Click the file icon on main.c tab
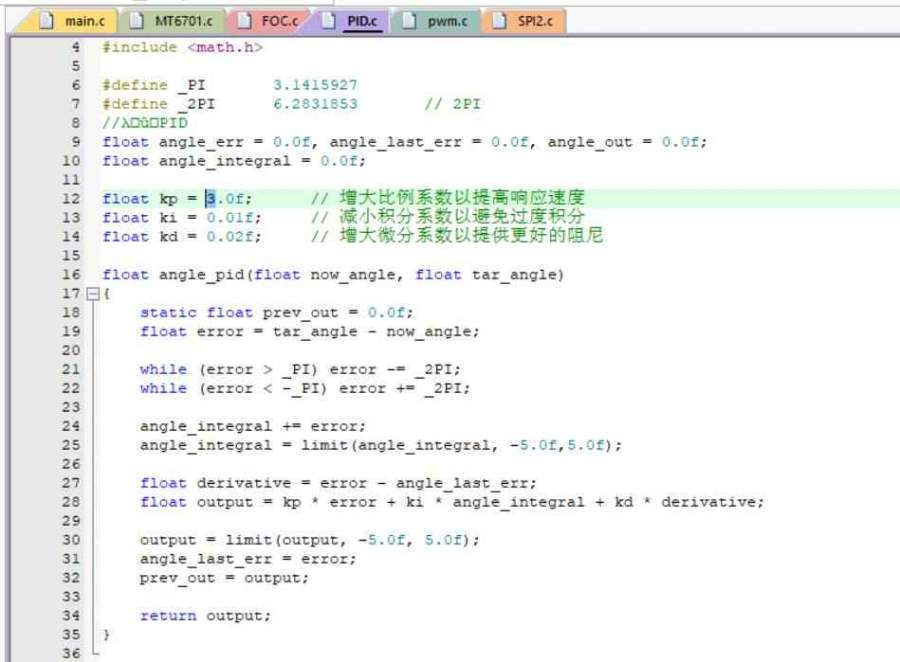 coord(47,21)
